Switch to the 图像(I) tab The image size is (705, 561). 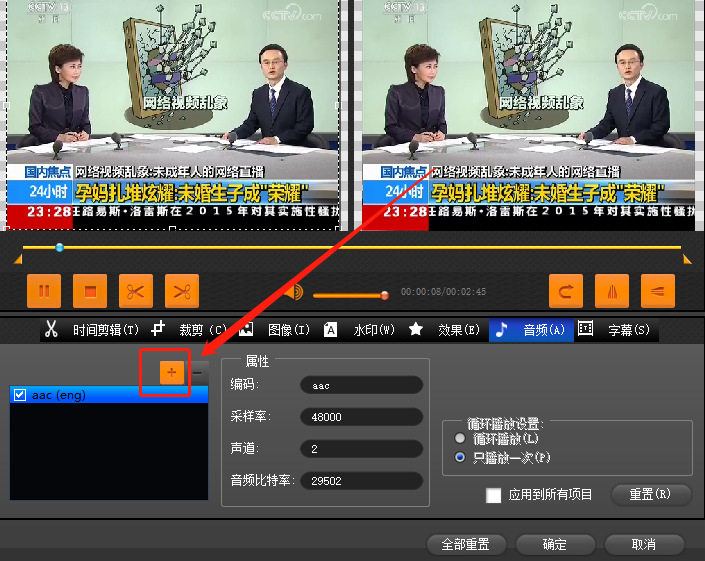pos(289,330)
